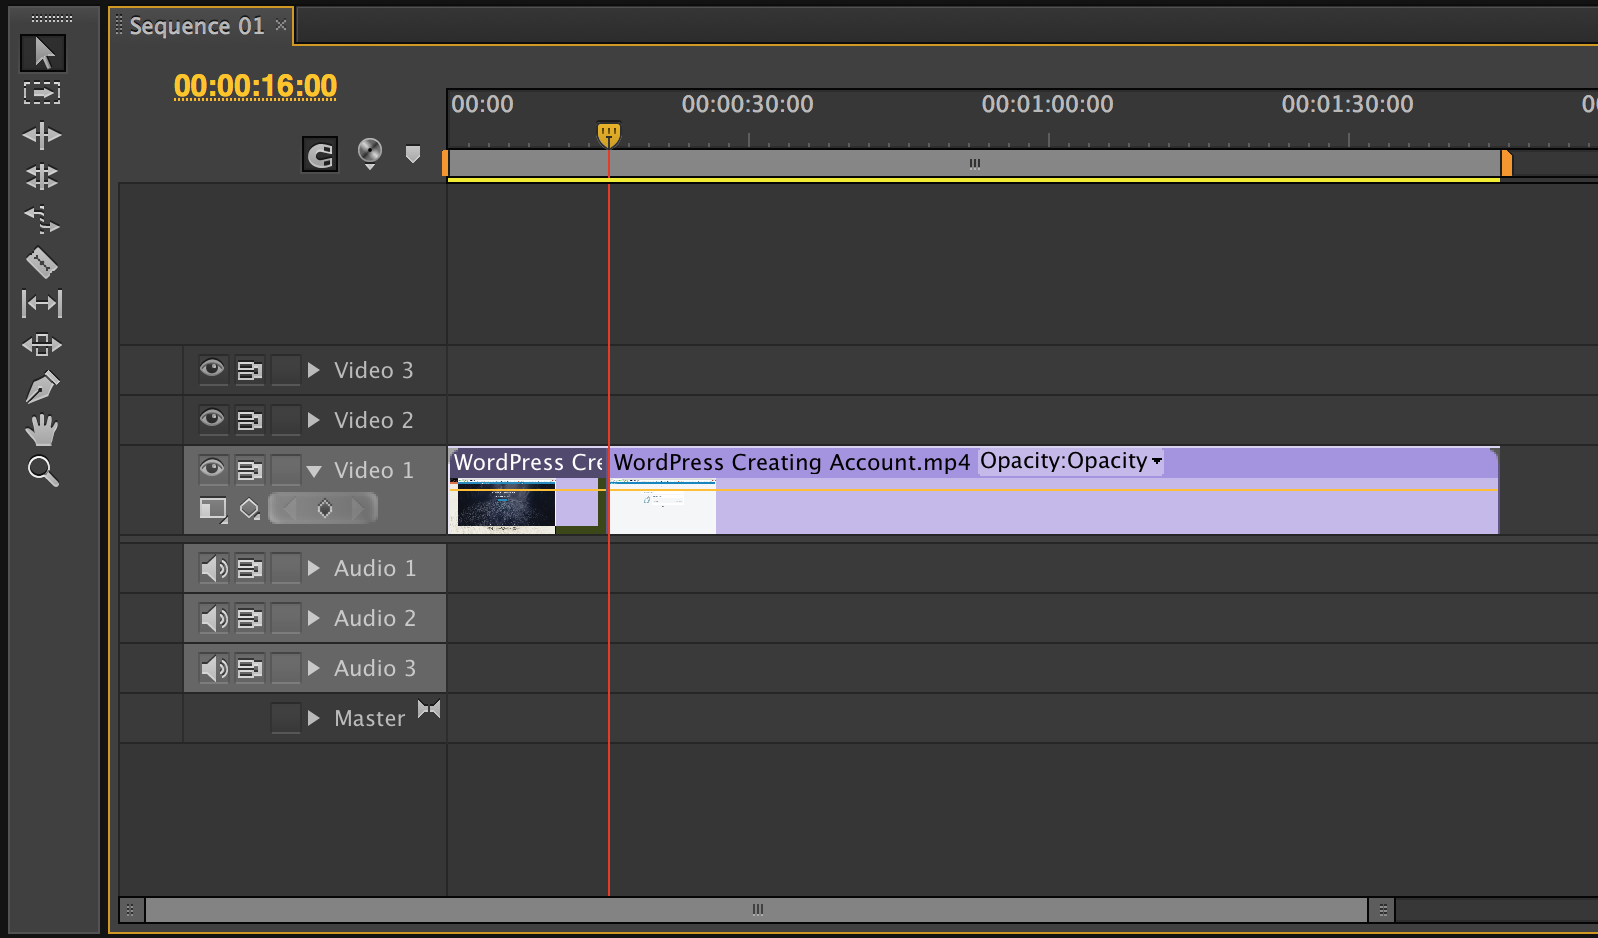Activate the Pen tool

pyautogui.click(x=42, y=388)
